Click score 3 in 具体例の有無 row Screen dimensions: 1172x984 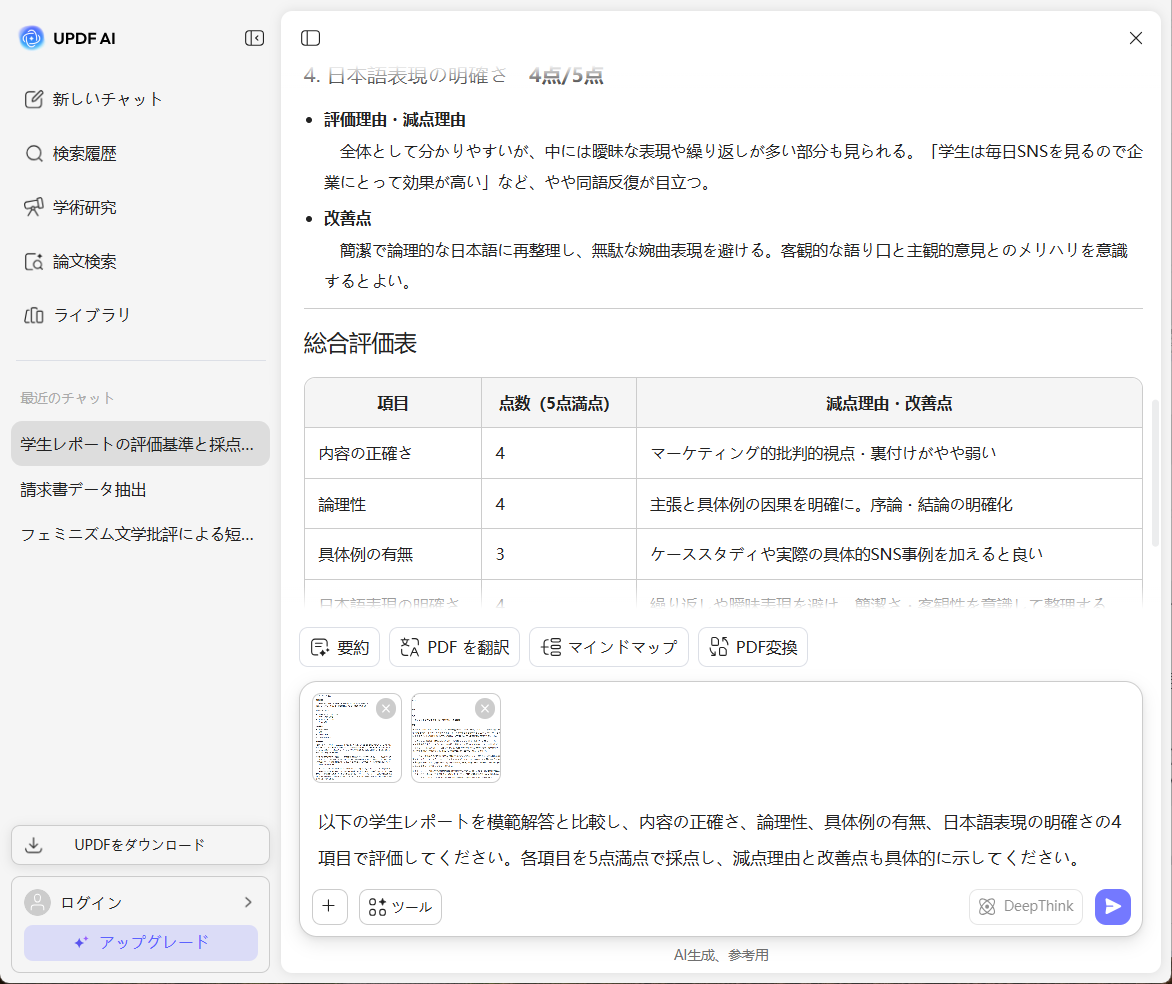500,554
